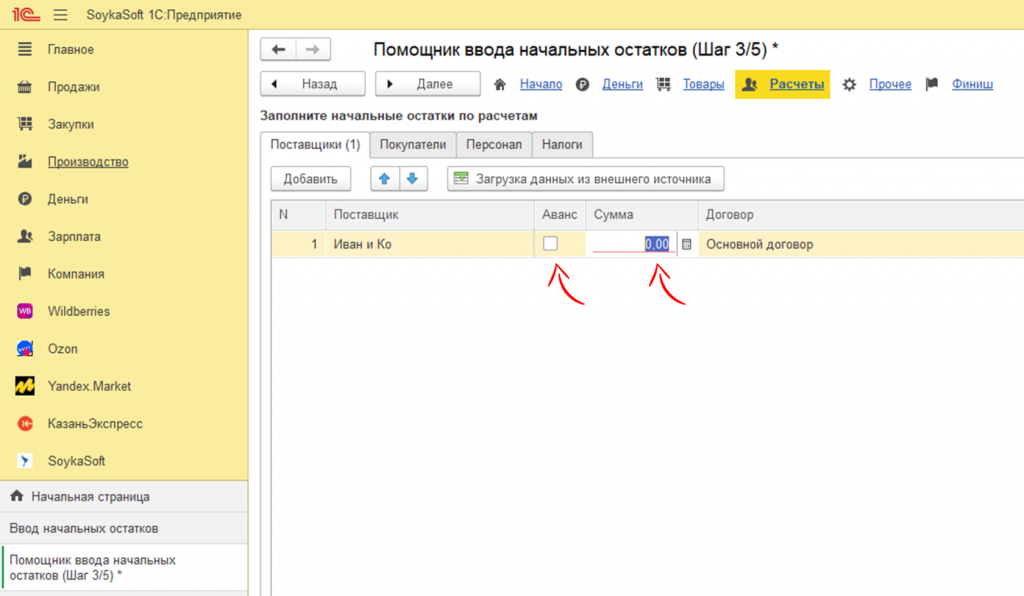Viewport: 1024px width, 596px height.
Task: Switch to the Покупатели tab
Action: 413,145
